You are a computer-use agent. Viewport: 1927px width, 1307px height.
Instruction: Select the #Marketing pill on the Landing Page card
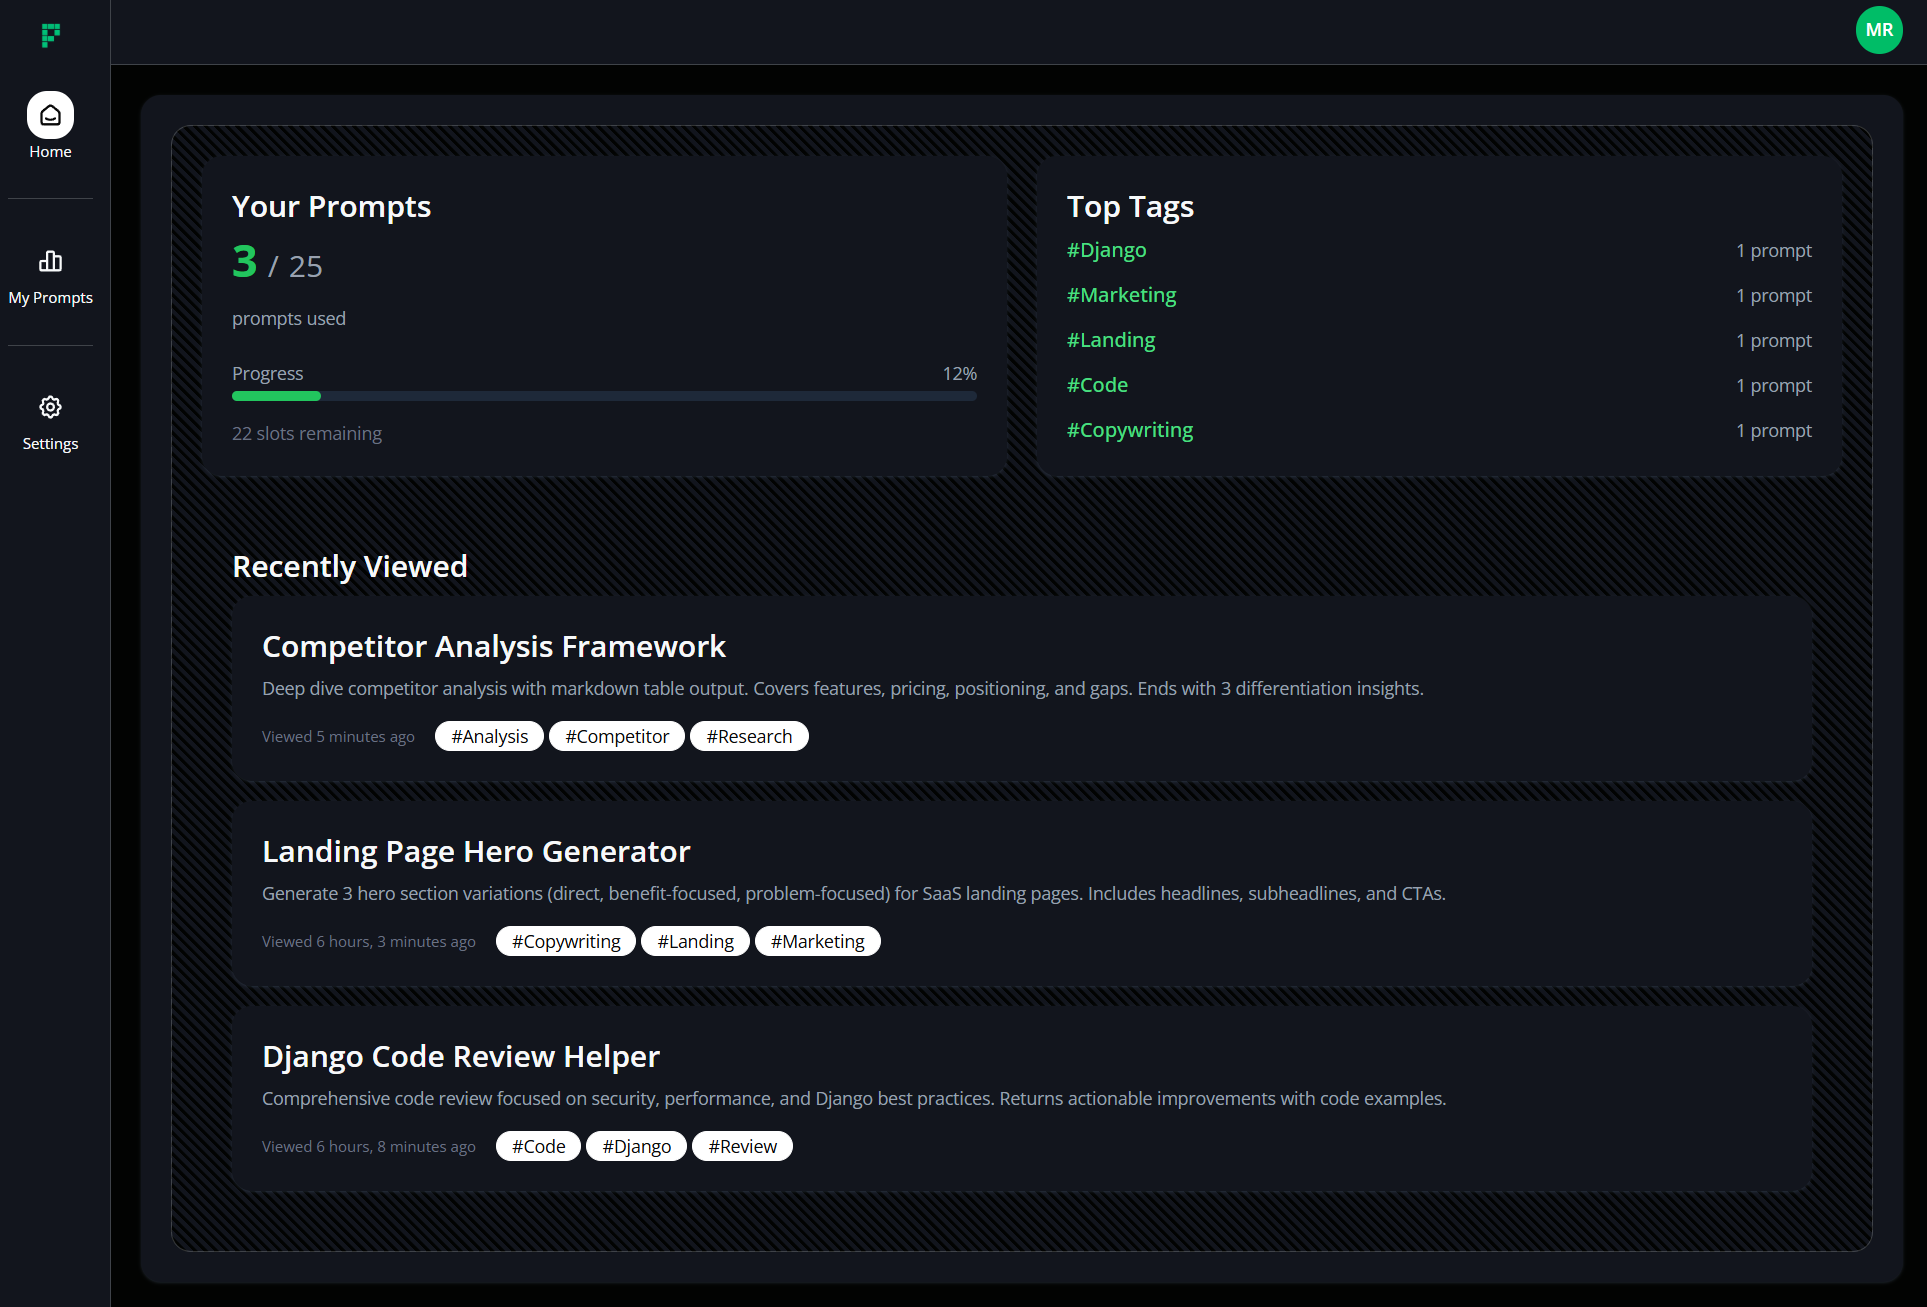[817, 941]
